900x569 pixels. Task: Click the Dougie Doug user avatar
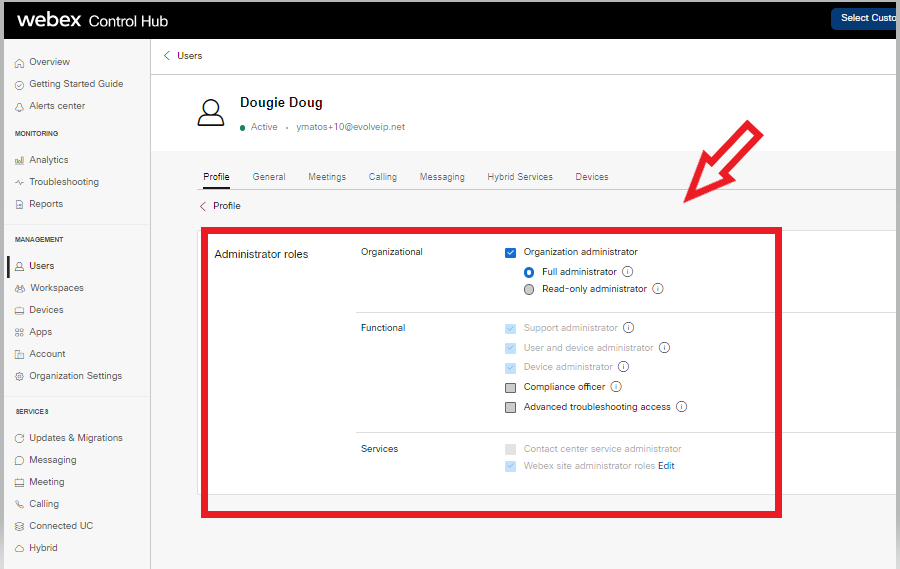pos(211,112)
